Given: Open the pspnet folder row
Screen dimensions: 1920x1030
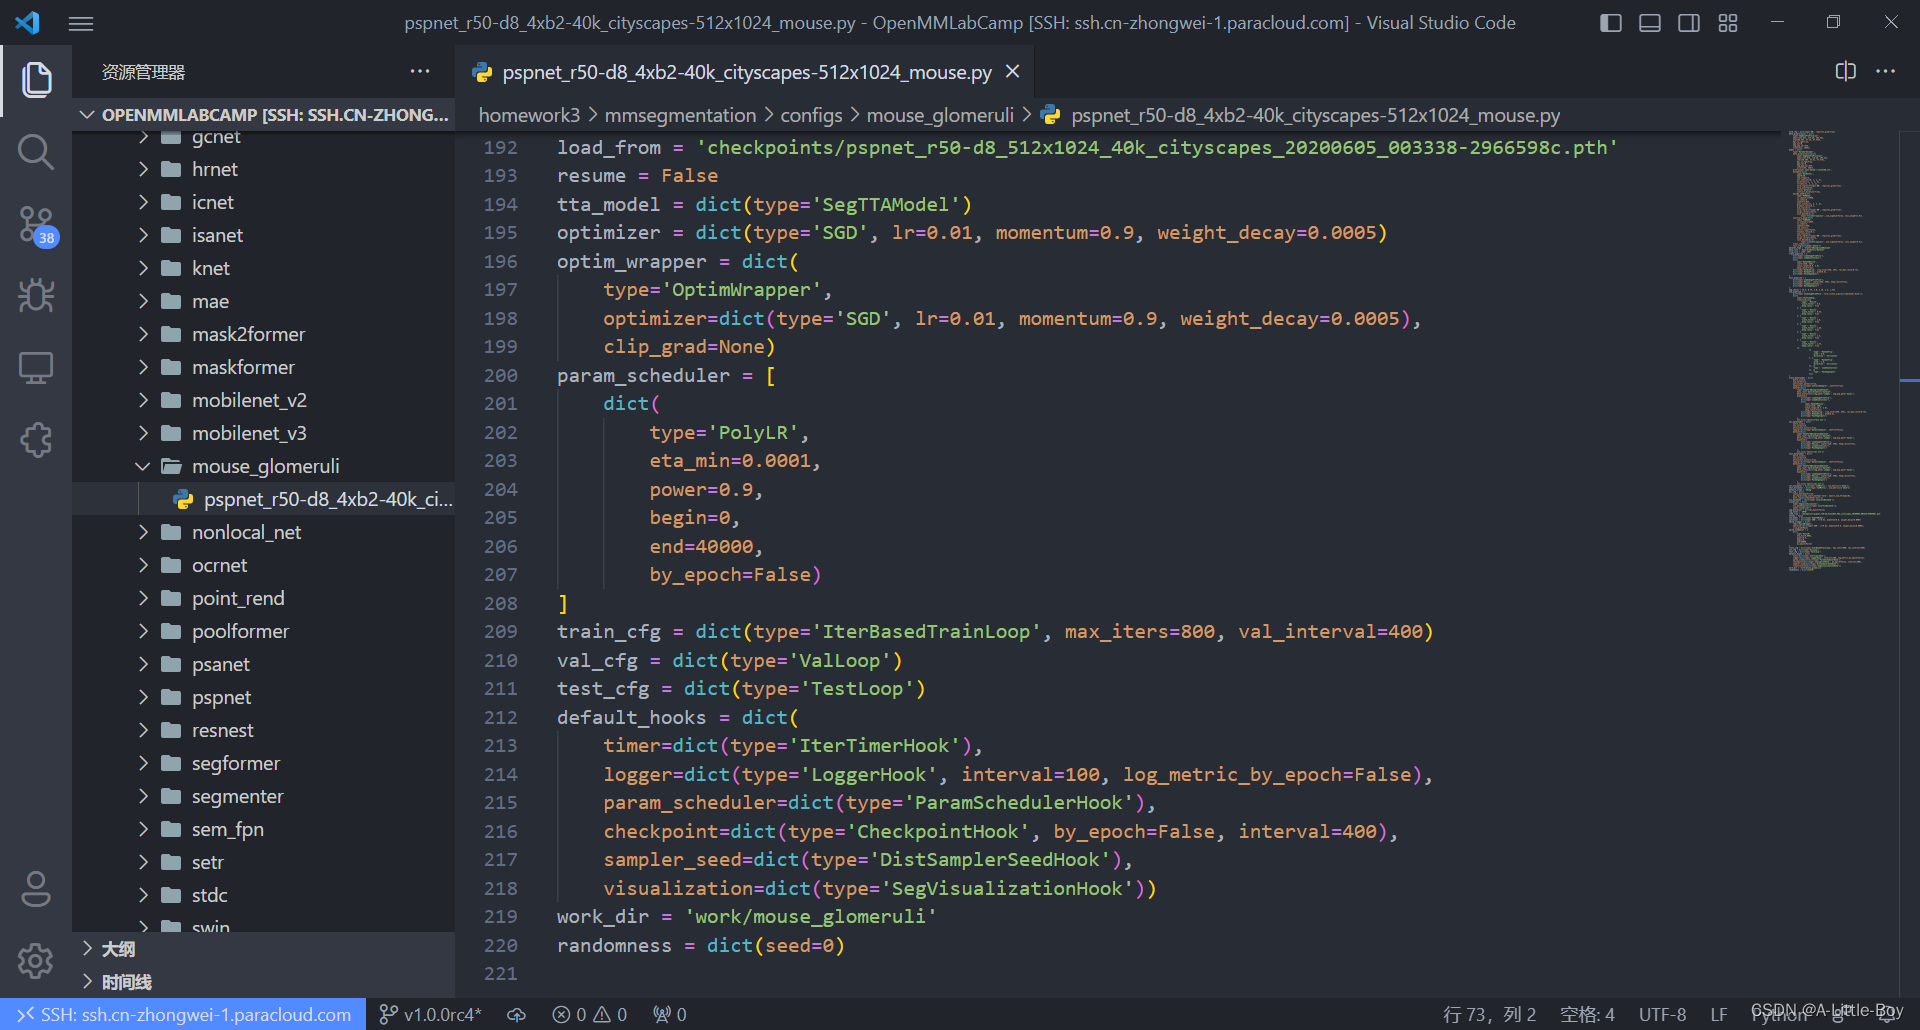Looking at the screenshot, I should click(x=264, y=697).
